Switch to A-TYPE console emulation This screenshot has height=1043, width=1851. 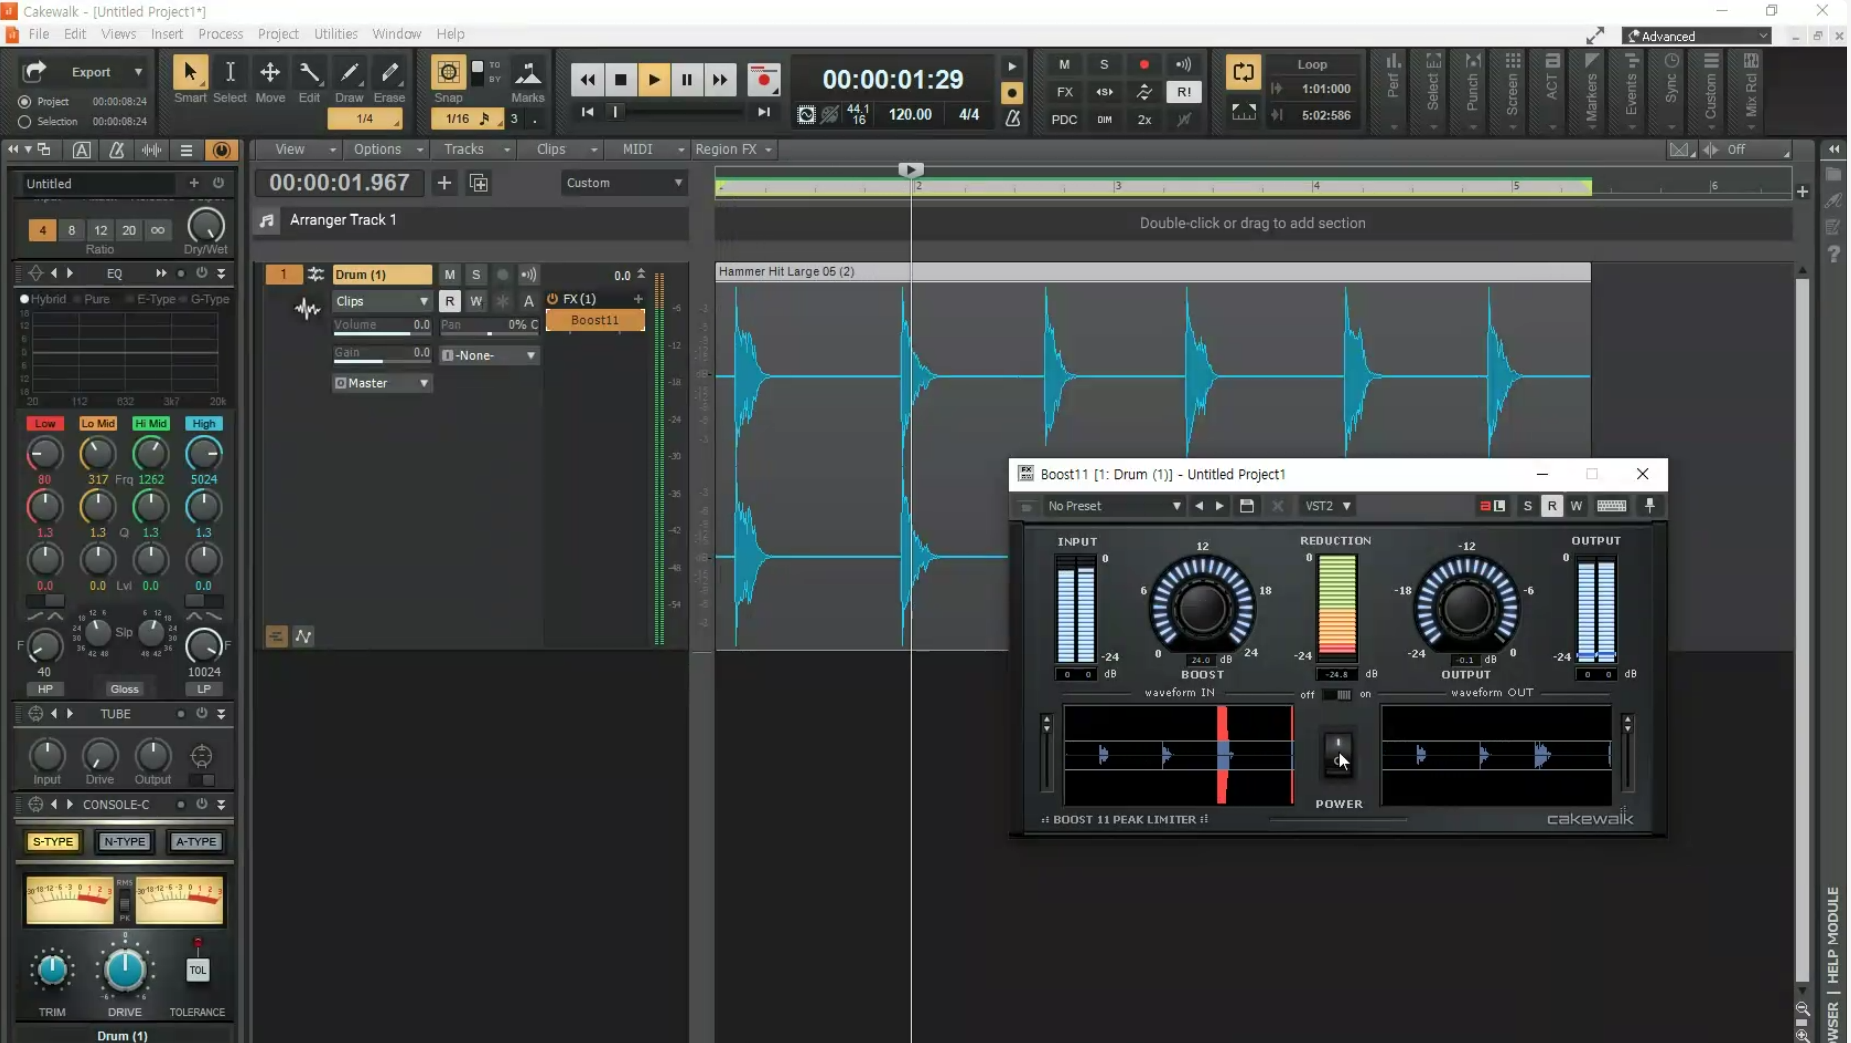[196, 842]
